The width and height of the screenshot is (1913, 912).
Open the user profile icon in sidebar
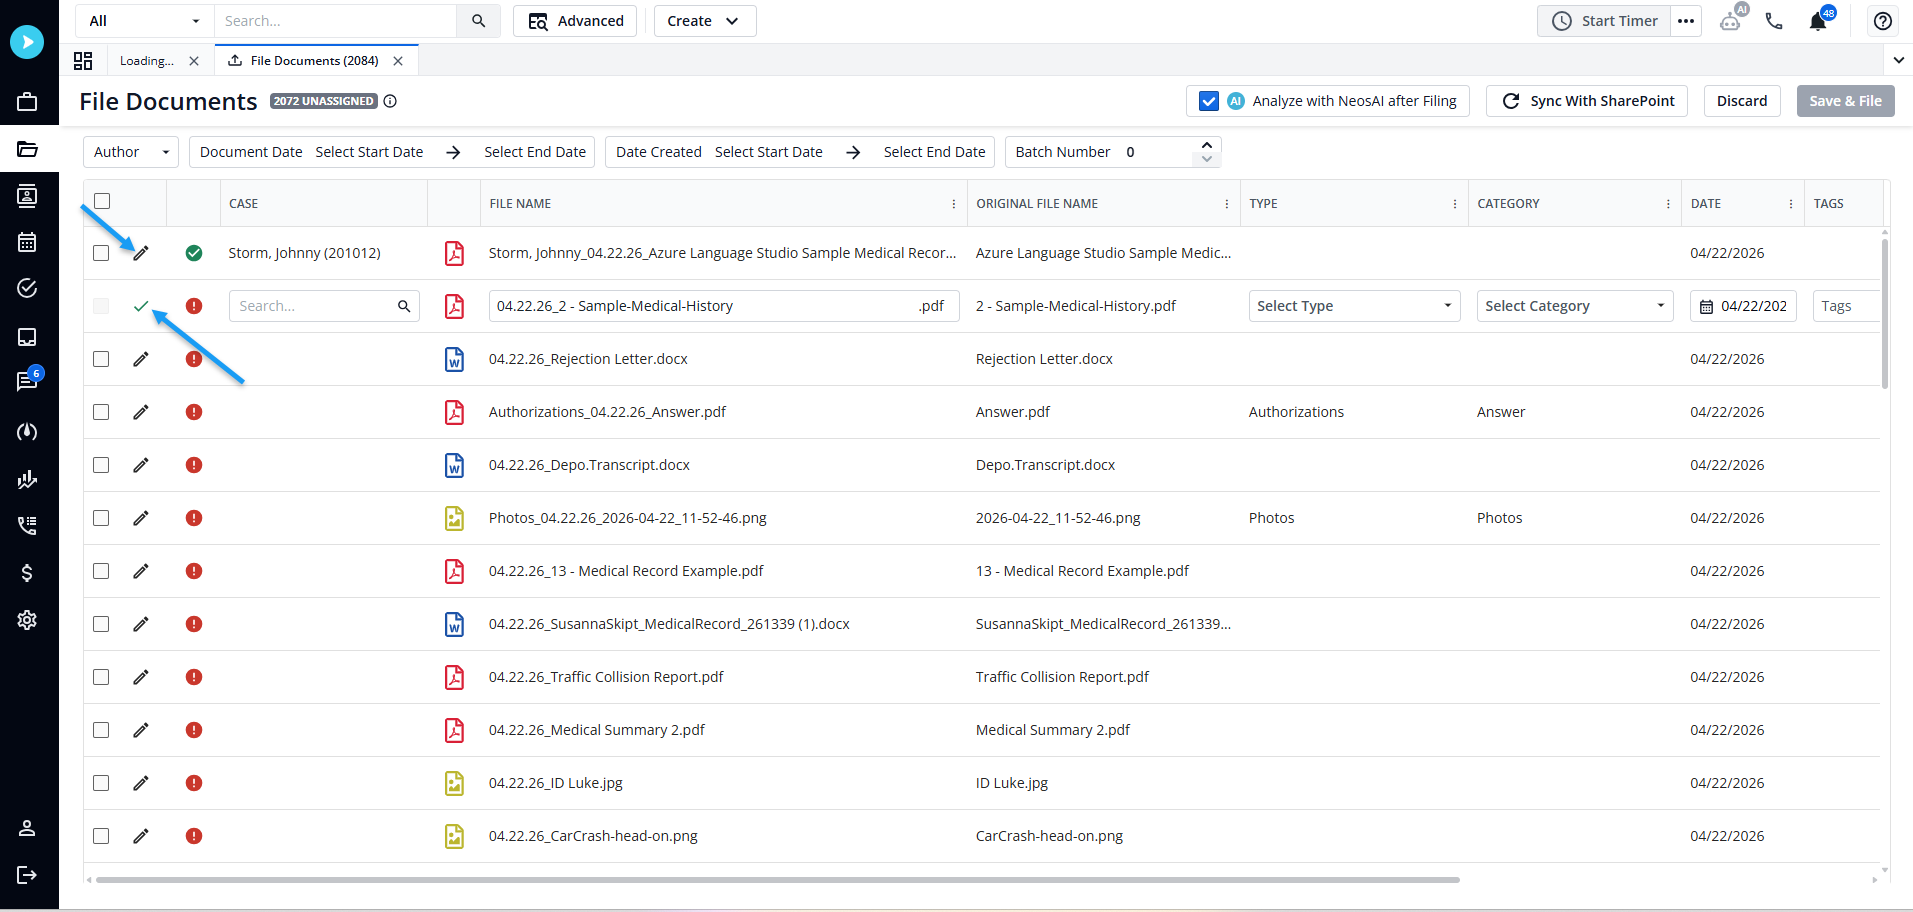pyautogui.click(x=27, y=828)
